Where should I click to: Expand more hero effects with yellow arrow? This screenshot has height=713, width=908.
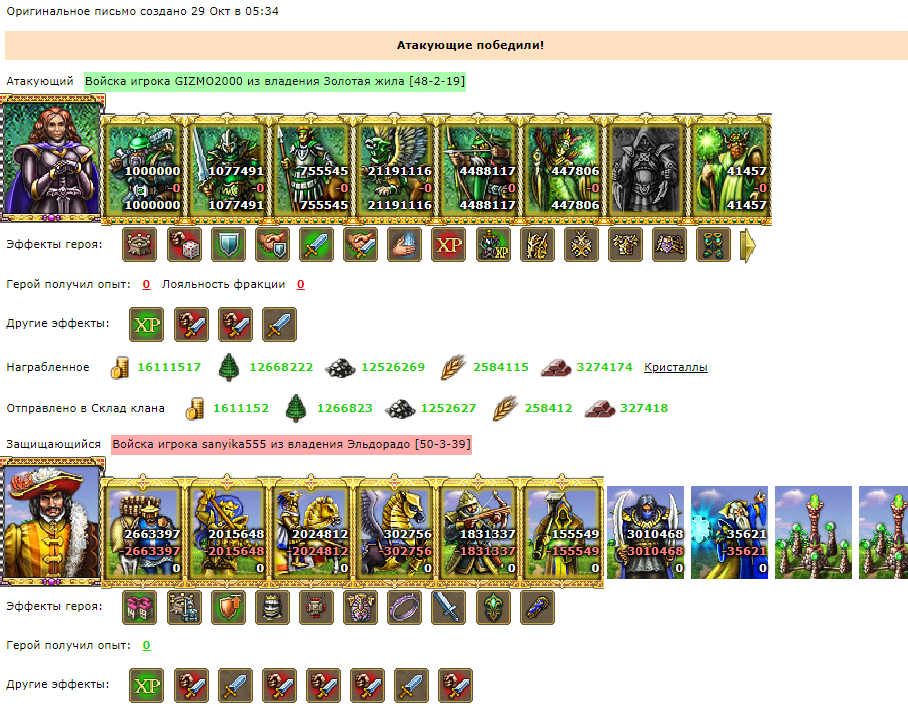click(x=748, y=246)
